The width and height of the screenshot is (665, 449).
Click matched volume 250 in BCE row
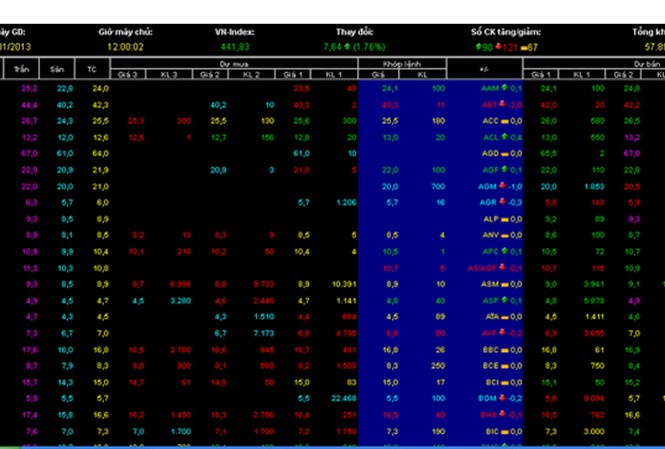coord(438,366)
